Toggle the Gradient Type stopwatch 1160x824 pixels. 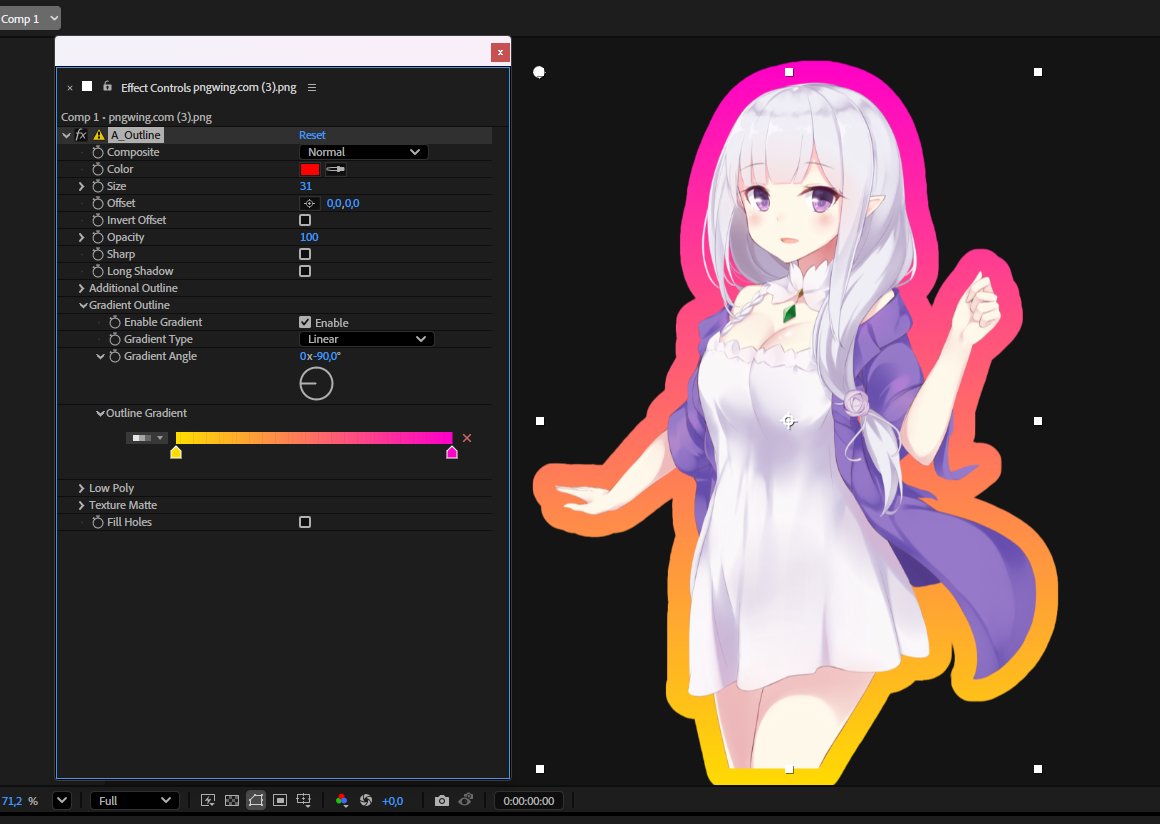pyautogui.click(x=115, y=340)
